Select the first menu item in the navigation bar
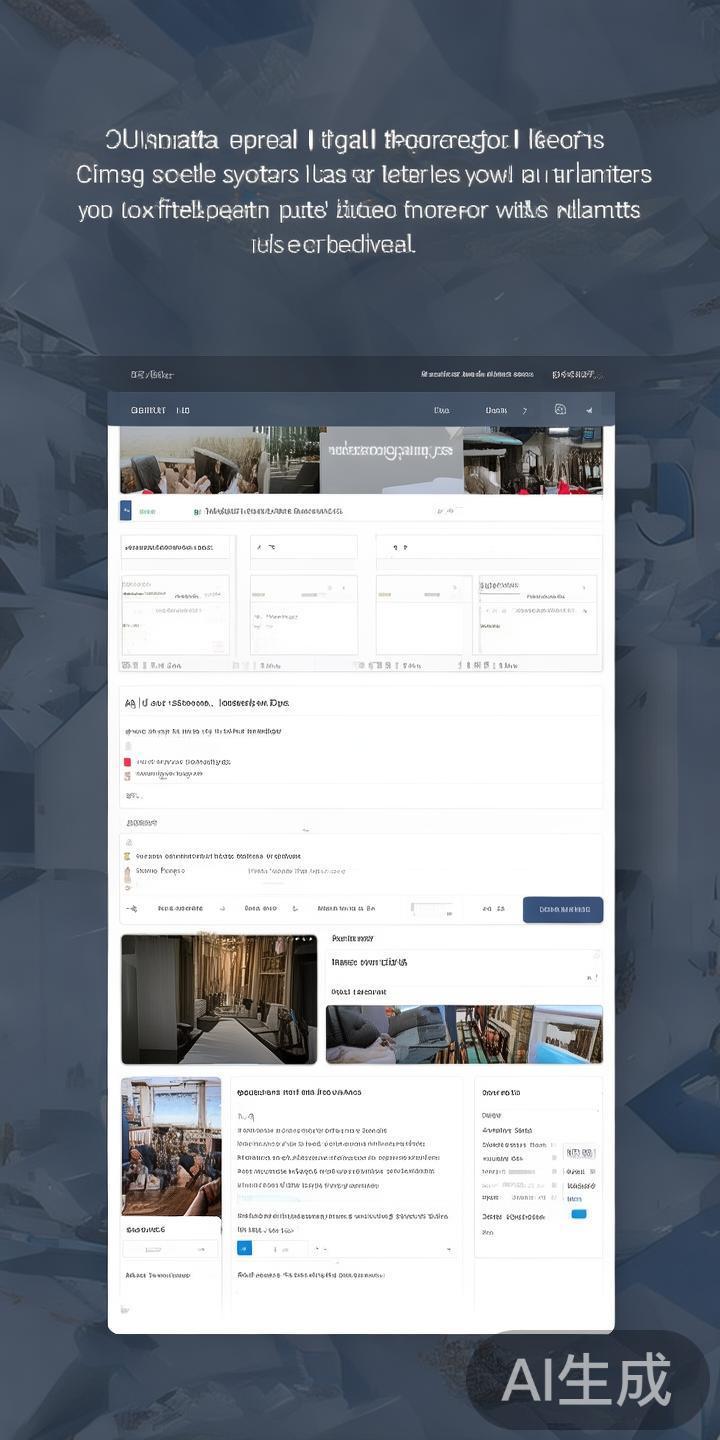The height and width of the screenshot is (1440, 720). pos(441,410)
